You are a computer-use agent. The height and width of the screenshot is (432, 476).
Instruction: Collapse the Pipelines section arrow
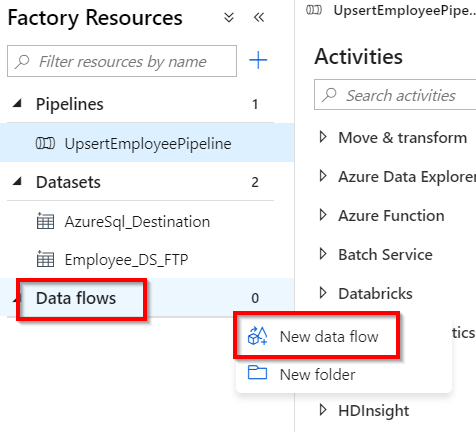[x=17, y=104]
